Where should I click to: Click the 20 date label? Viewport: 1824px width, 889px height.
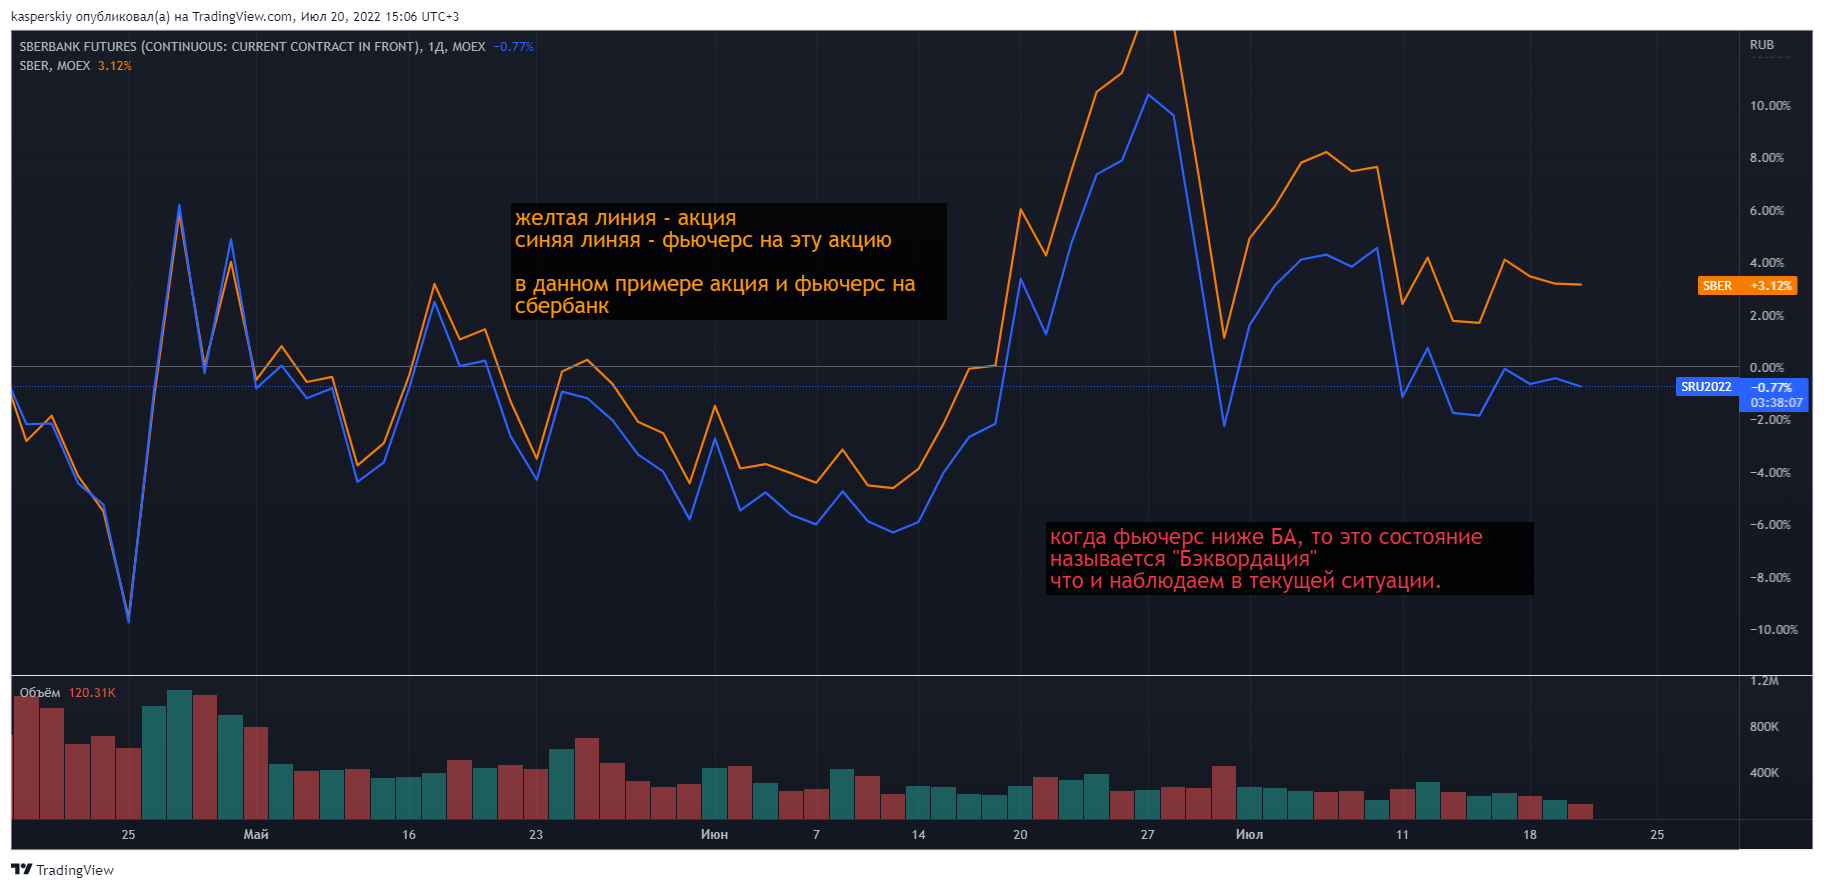tap(1020, 835)
